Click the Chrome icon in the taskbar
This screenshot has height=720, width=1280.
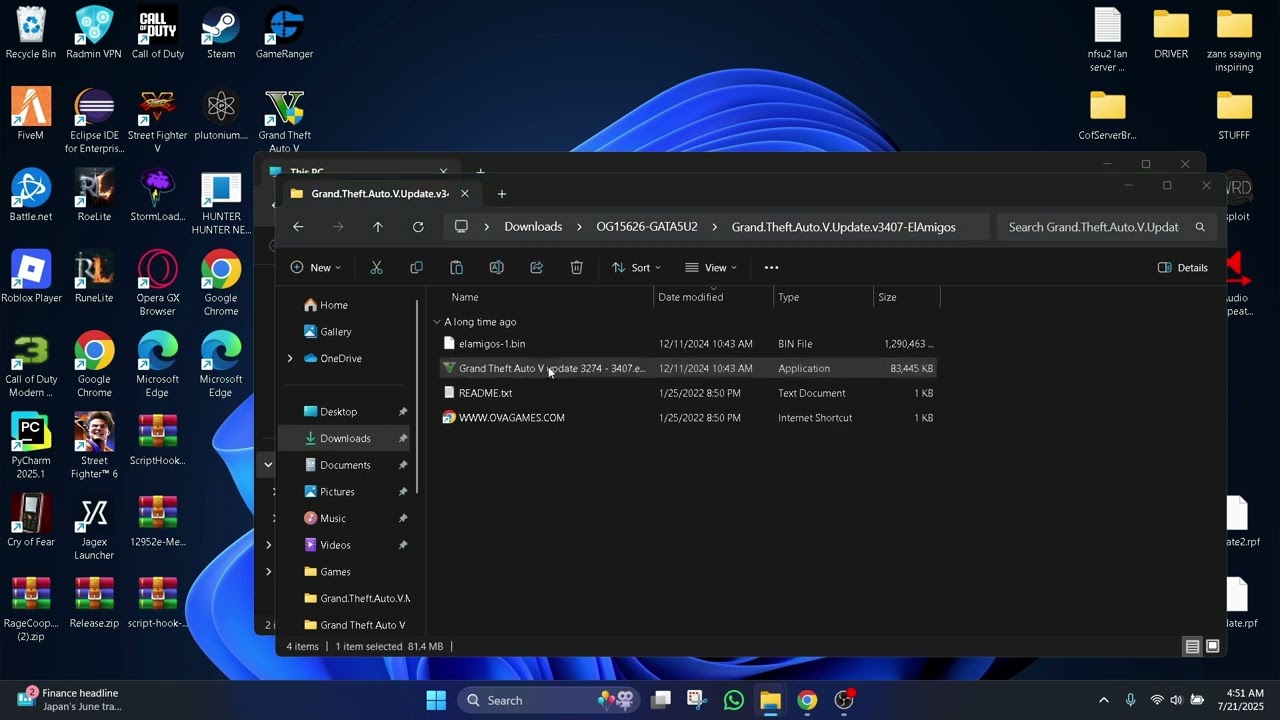(807, 700)
